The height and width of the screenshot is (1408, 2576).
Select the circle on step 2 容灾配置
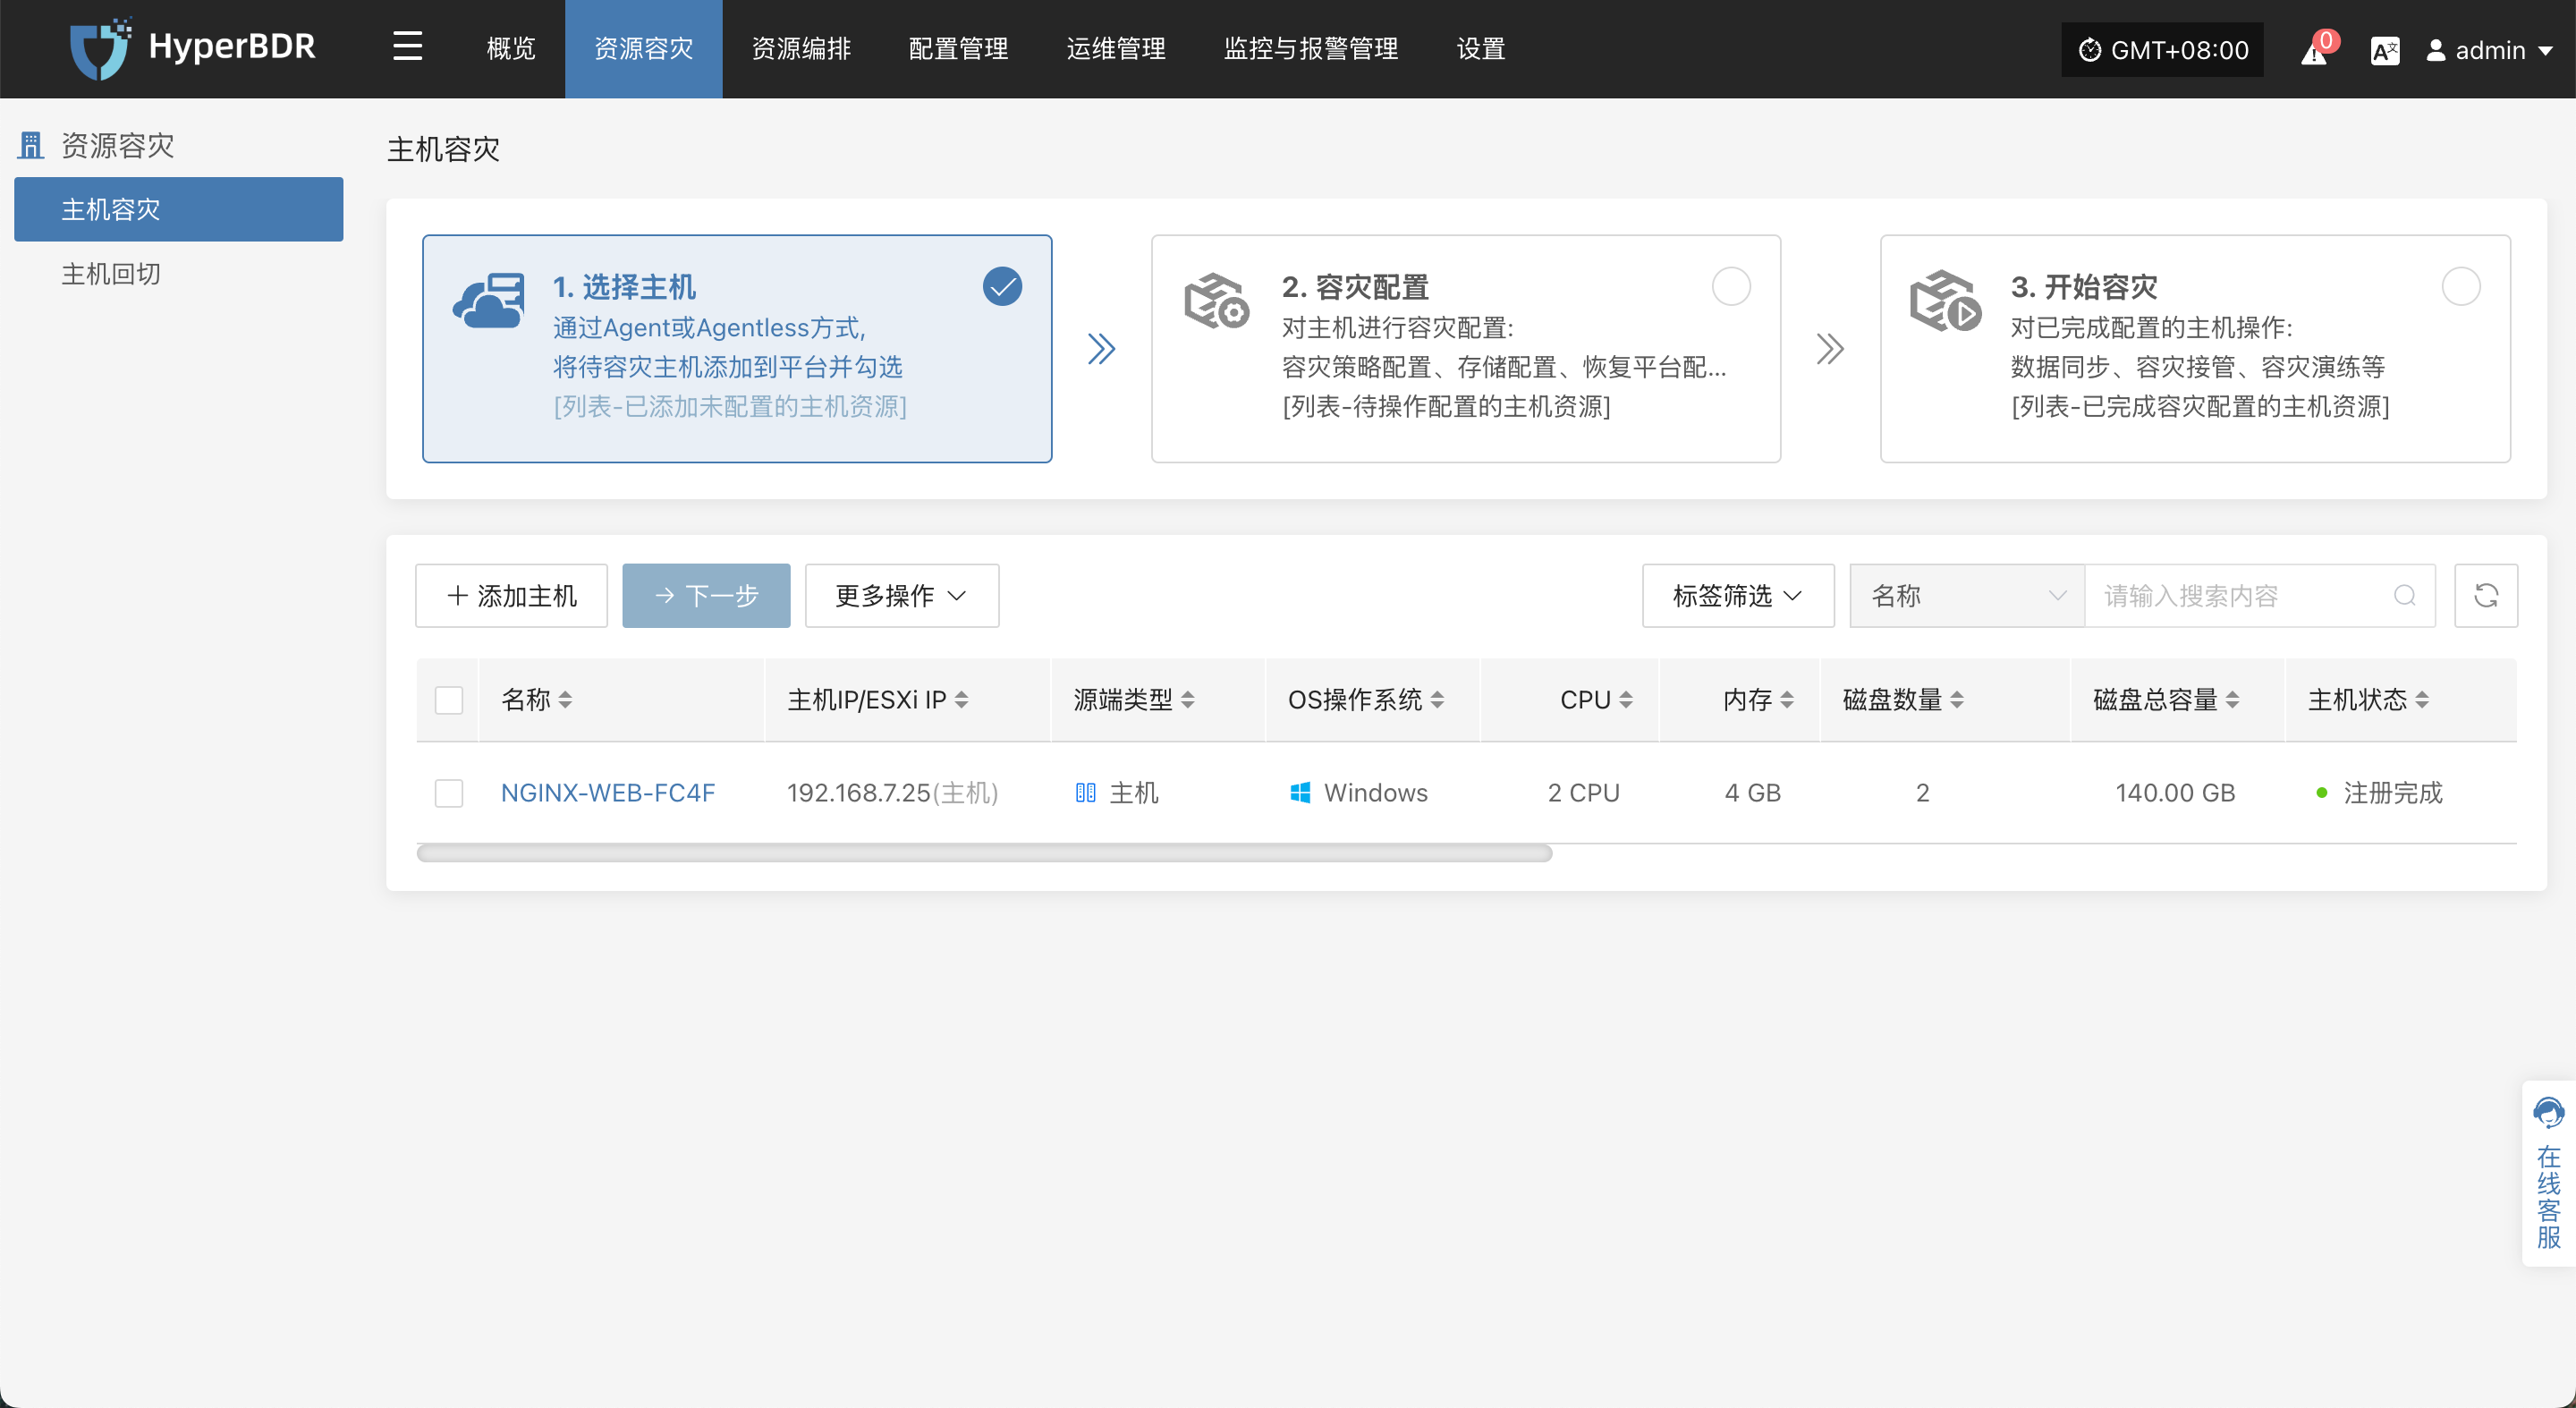point(1731,287)
